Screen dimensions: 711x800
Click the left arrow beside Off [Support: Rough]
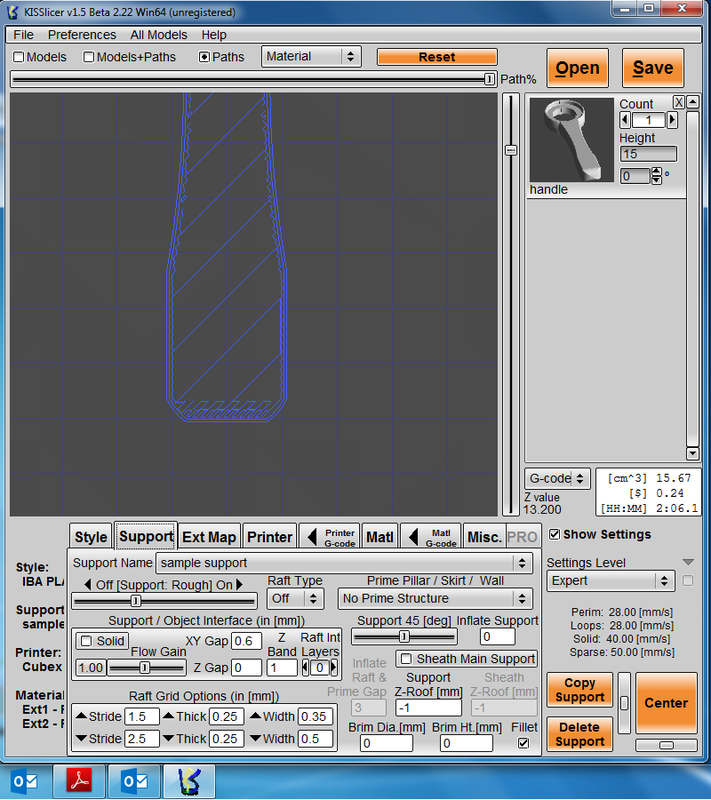88,585
